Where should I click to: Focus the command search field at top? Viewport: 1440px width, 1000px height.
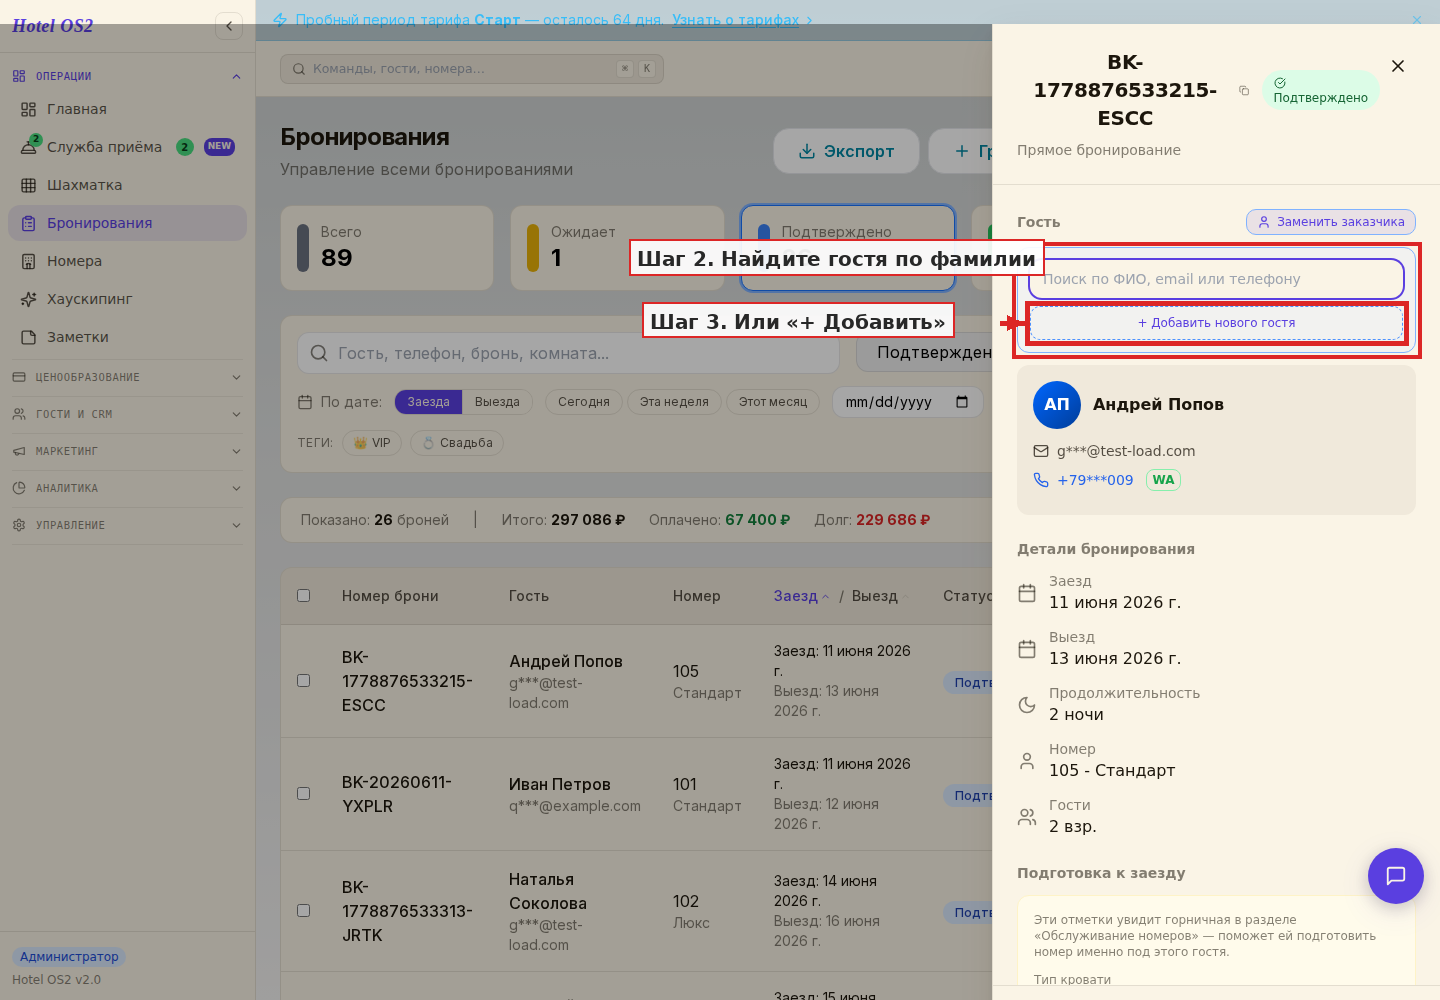(x=472, y=69)
